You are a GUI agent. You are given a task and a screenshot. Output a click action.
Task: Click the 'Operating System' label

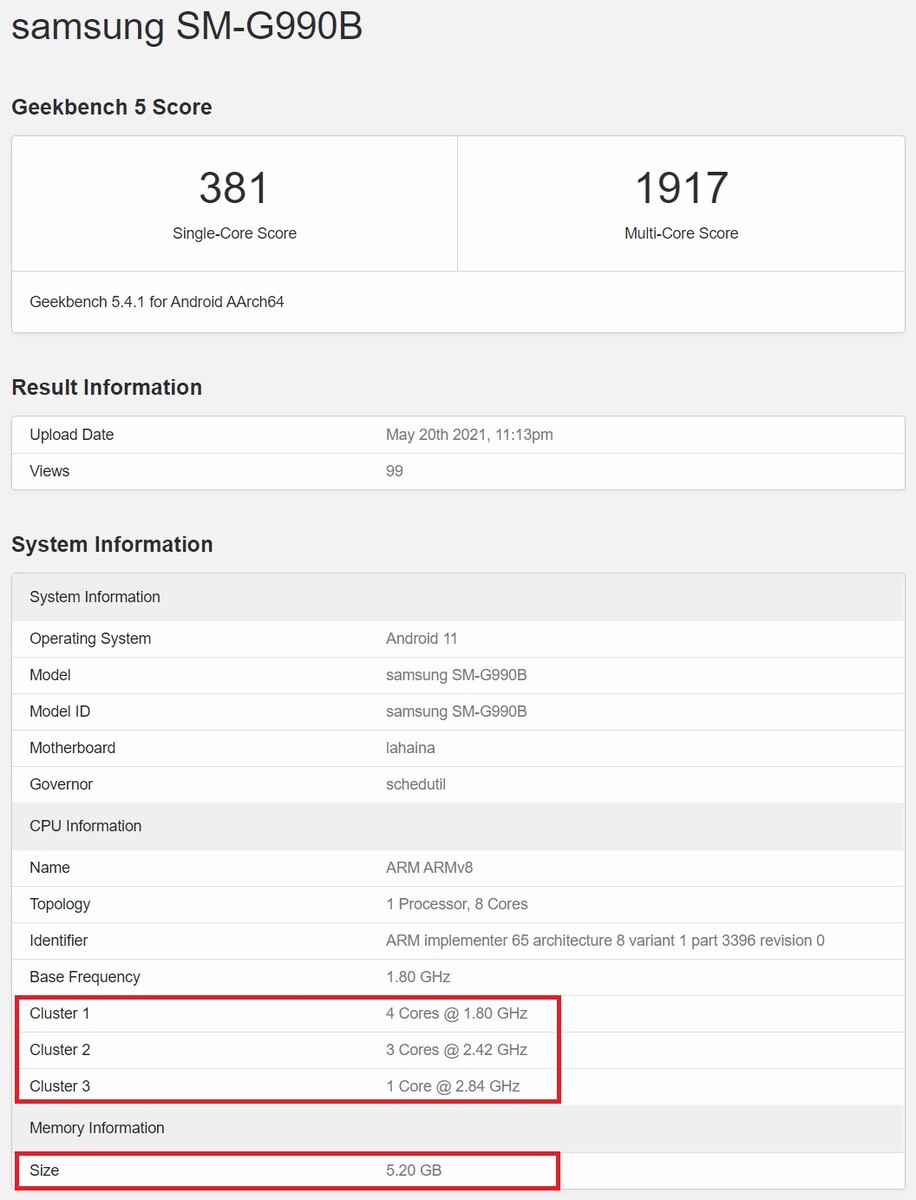point(90,639)
